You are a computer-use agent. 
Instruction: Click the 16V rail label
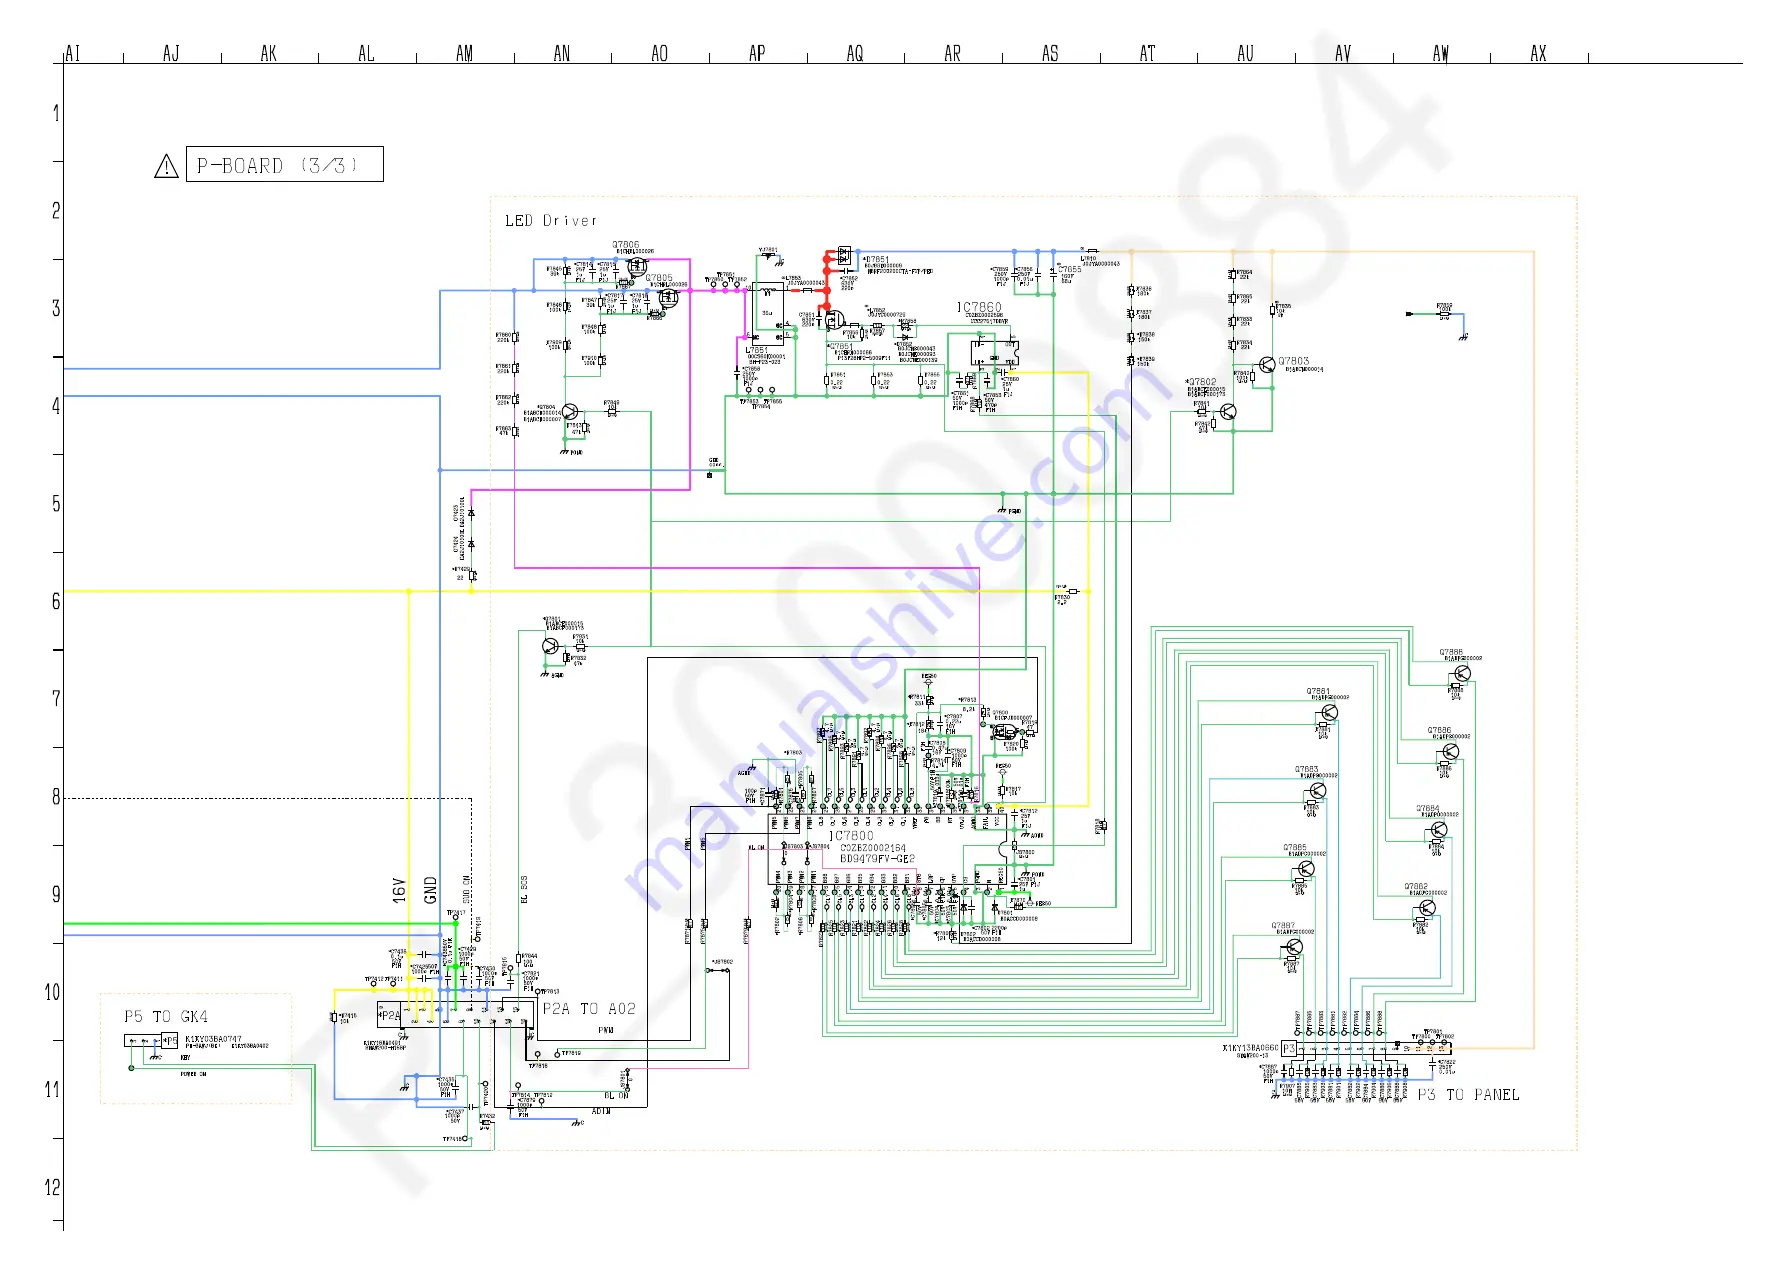tap(399, 890)
